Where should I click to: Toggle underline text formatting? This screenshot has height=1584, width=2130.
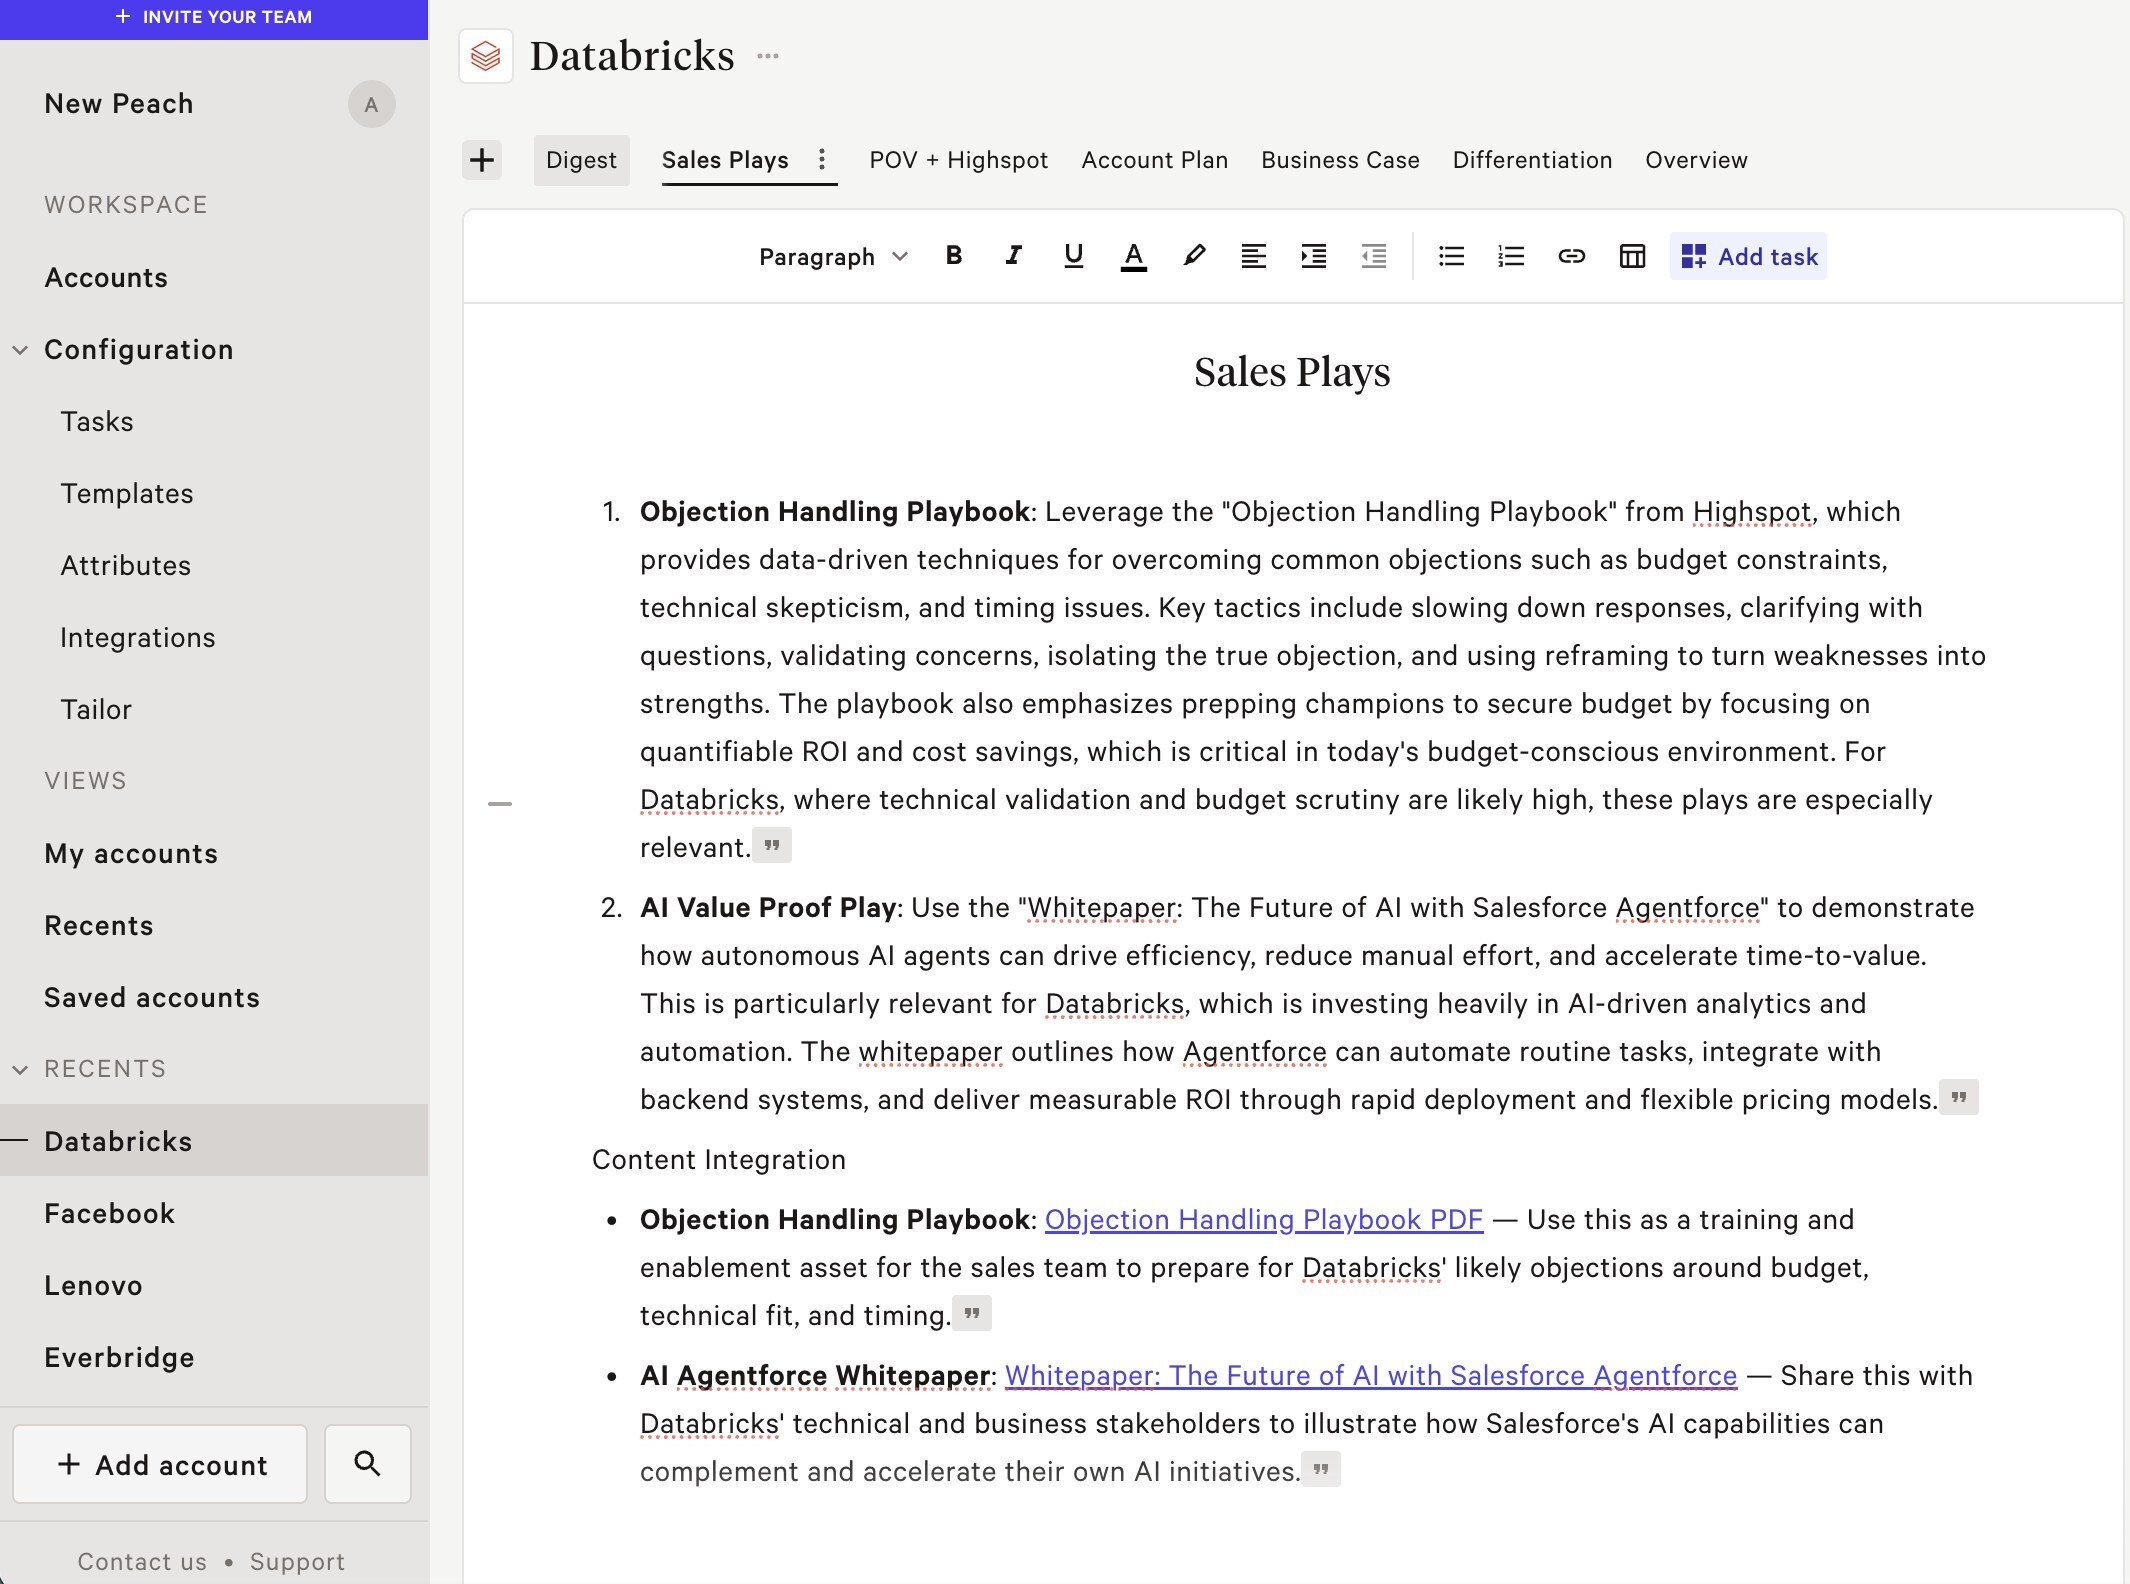pos(1073,256)
